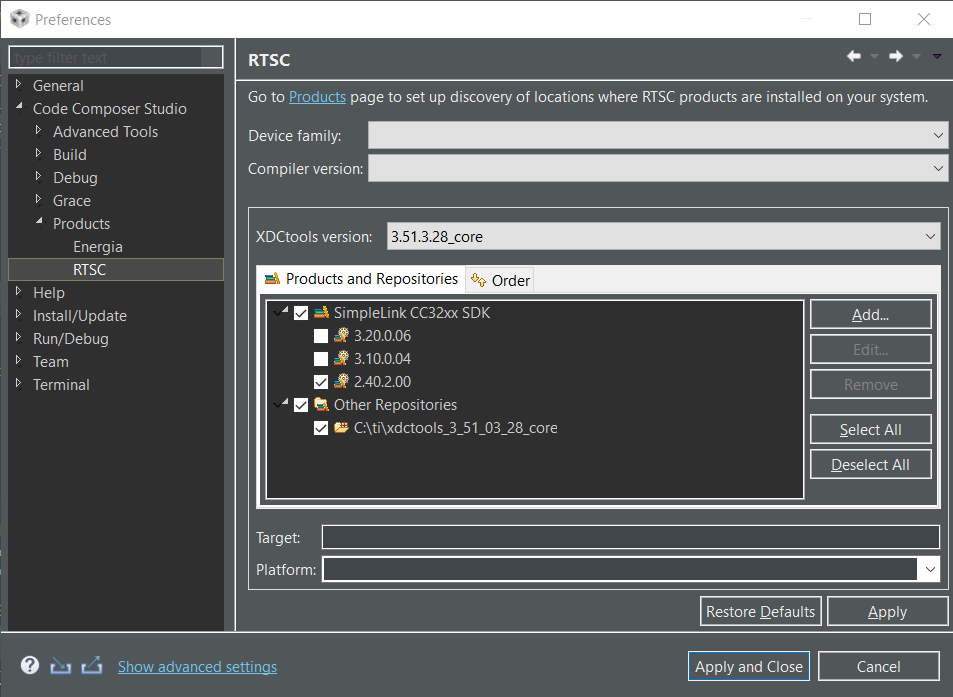Expand the General tree node

pos(18,84)
